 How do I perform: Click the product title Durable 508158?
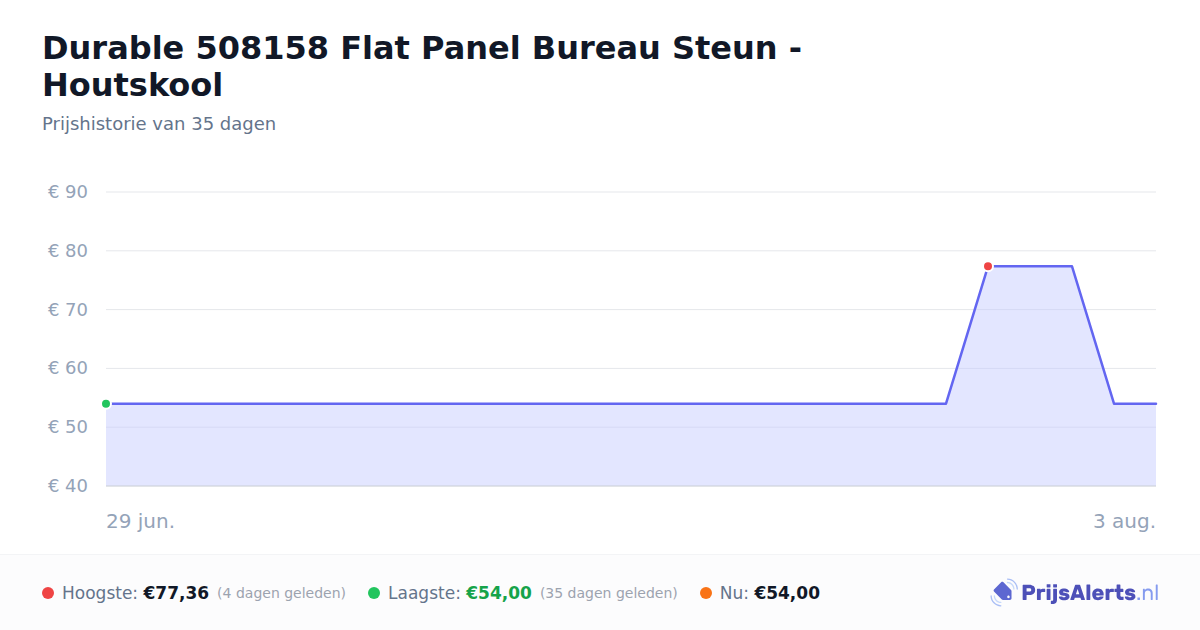[422, 66]
